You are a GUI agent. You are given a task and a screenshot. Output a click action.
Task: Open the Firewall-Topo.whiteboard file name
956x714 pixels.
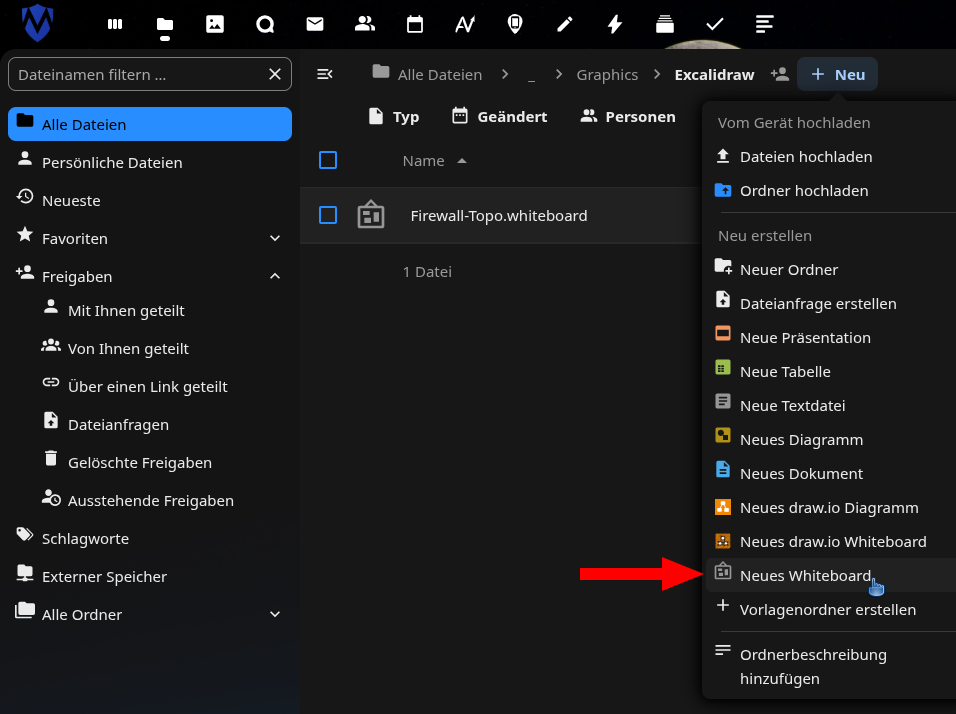coord(499,216)
